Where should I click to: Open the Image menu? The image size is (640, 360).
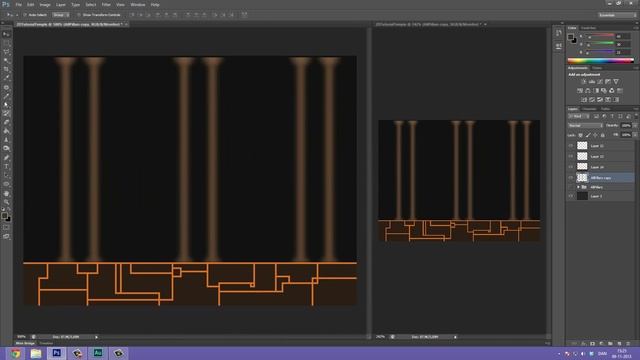[x=45, y=4]
